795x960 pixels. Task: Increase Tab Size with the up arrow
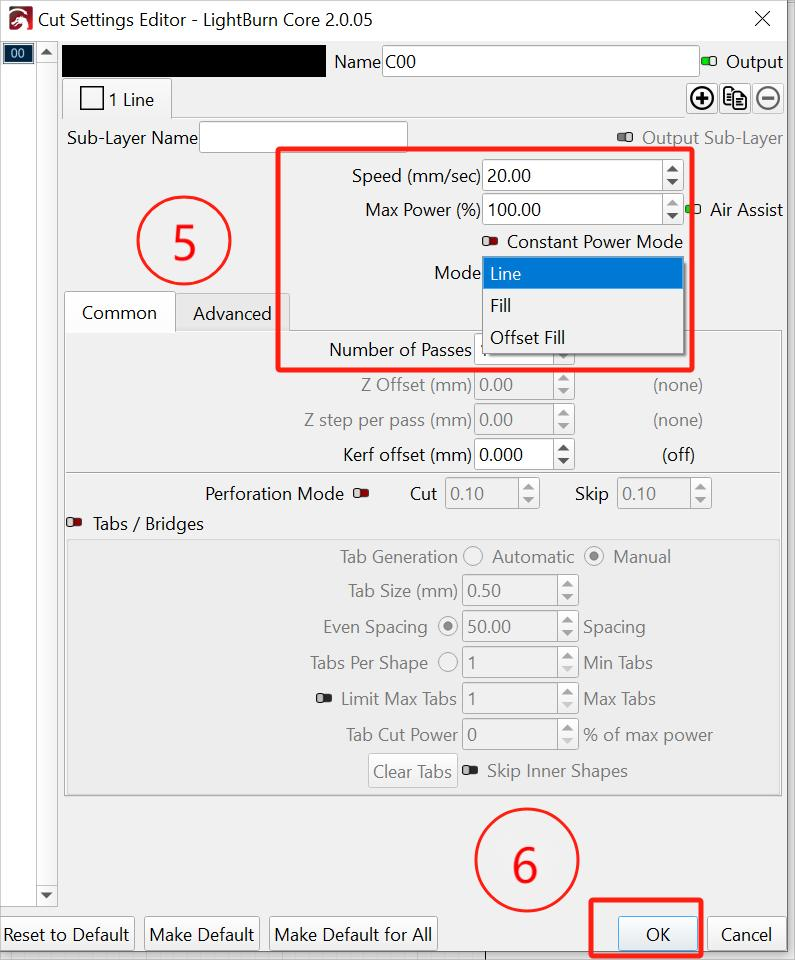[x=567, y=583]
